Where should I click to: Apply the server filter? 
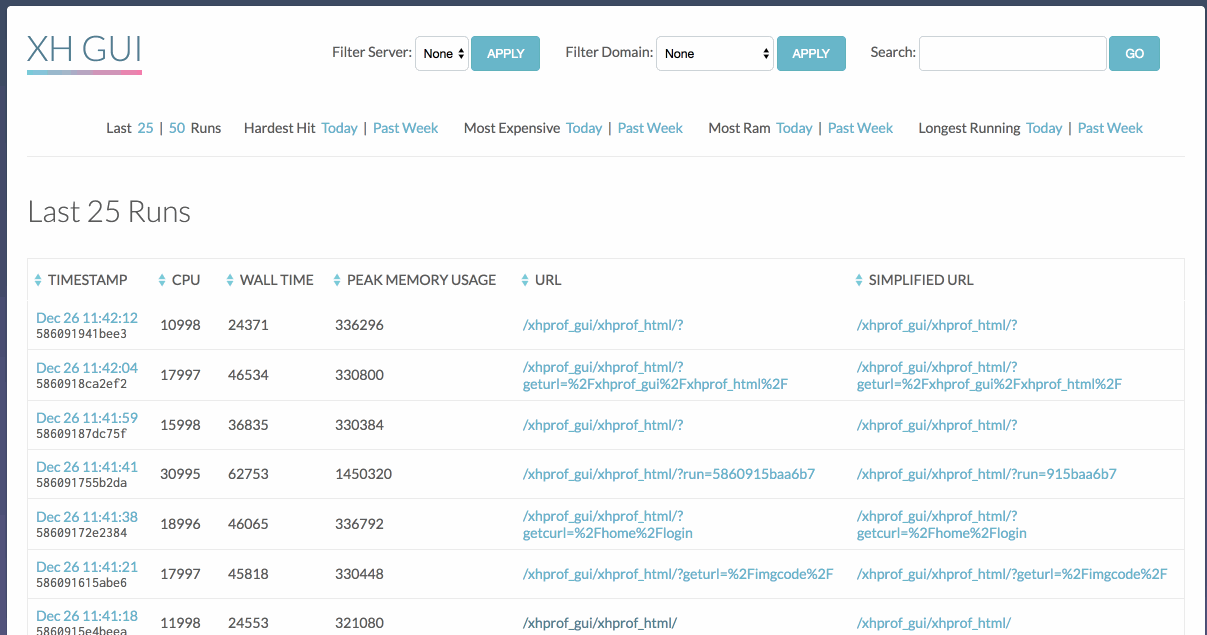(505, 54)
